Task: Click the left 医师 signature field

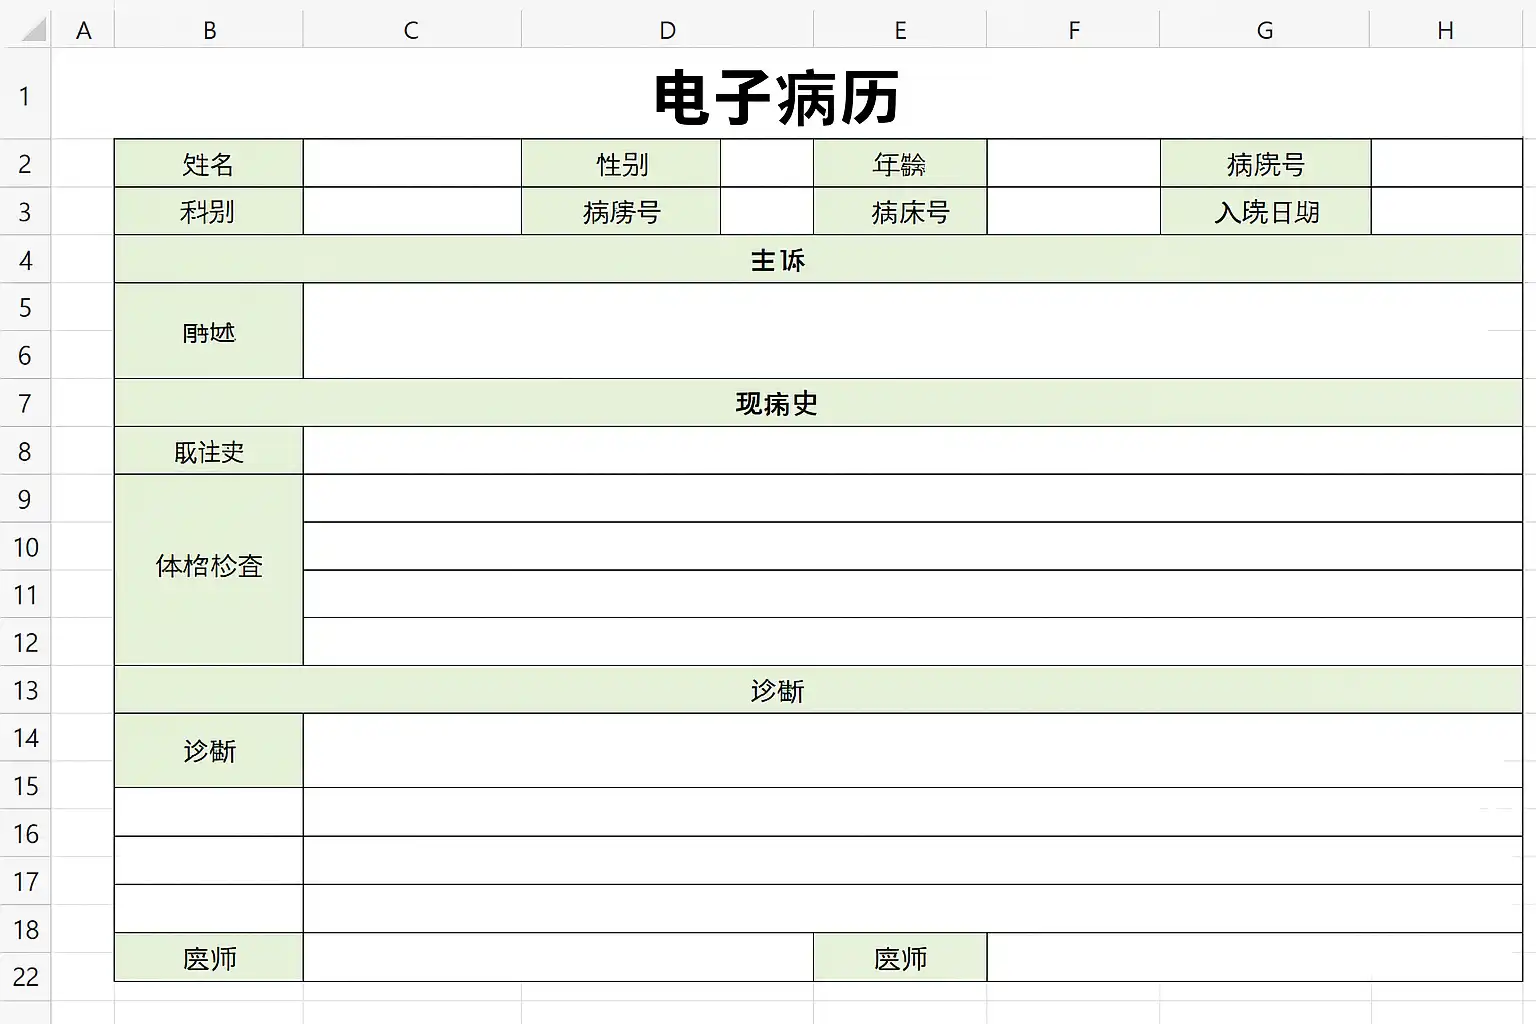Action: pyautogui.click(x=558, y=957)
